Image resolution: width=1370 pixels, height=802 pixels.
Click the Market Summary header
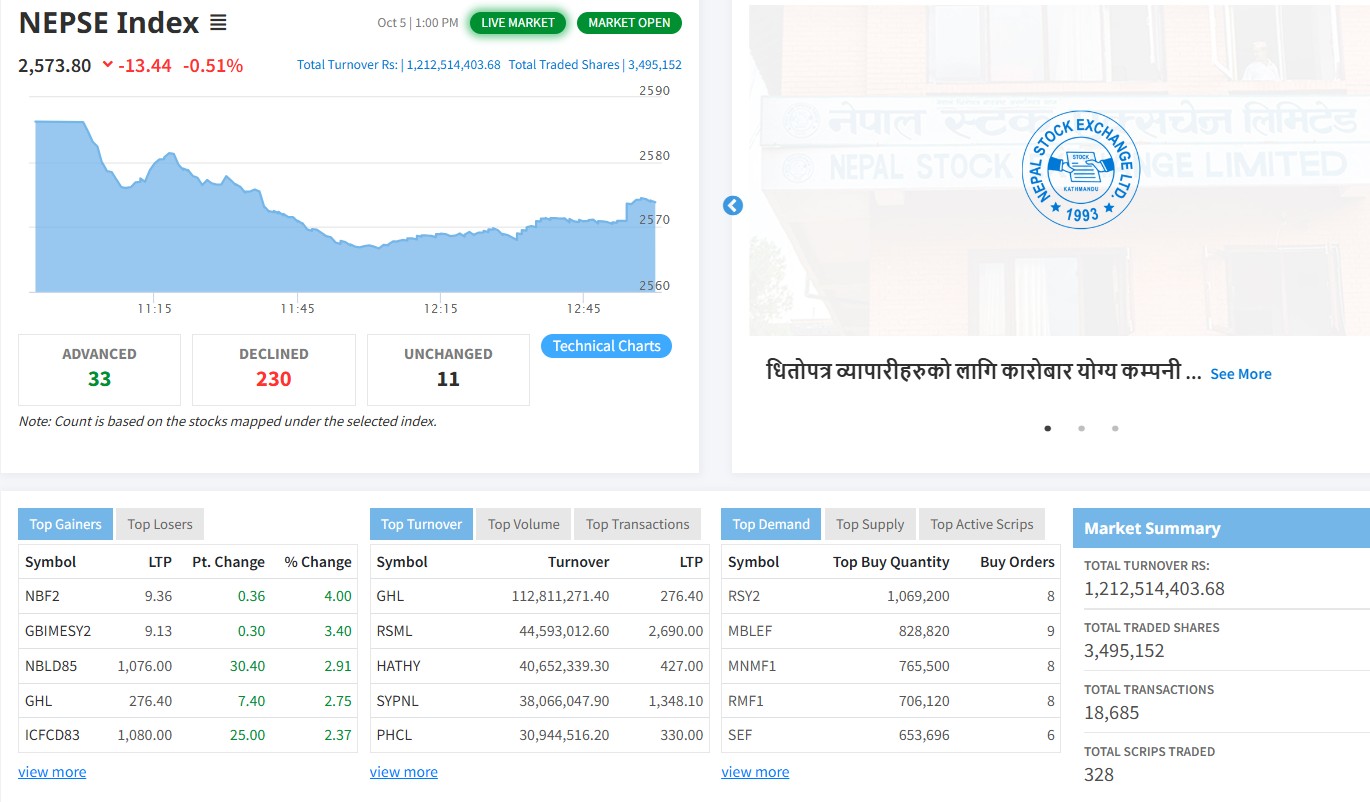pyautogui.click(x=1221, y=528)
